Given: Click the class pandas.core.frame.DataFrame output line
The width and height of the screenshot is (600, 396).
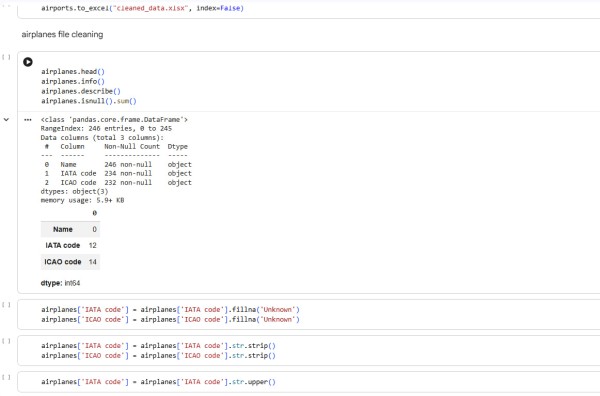Looking at the screenshot, I should 114,120.
